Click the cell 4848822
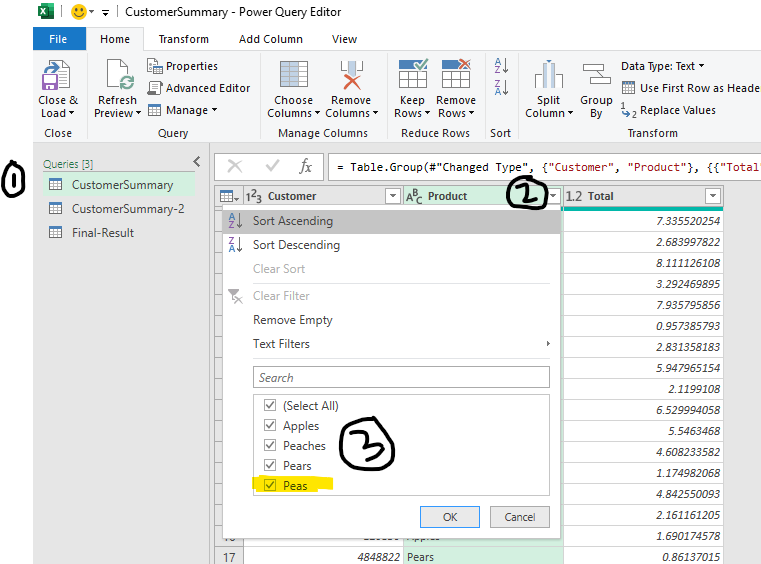The height and width of the screenshot is (564, 761). (324, 557)
